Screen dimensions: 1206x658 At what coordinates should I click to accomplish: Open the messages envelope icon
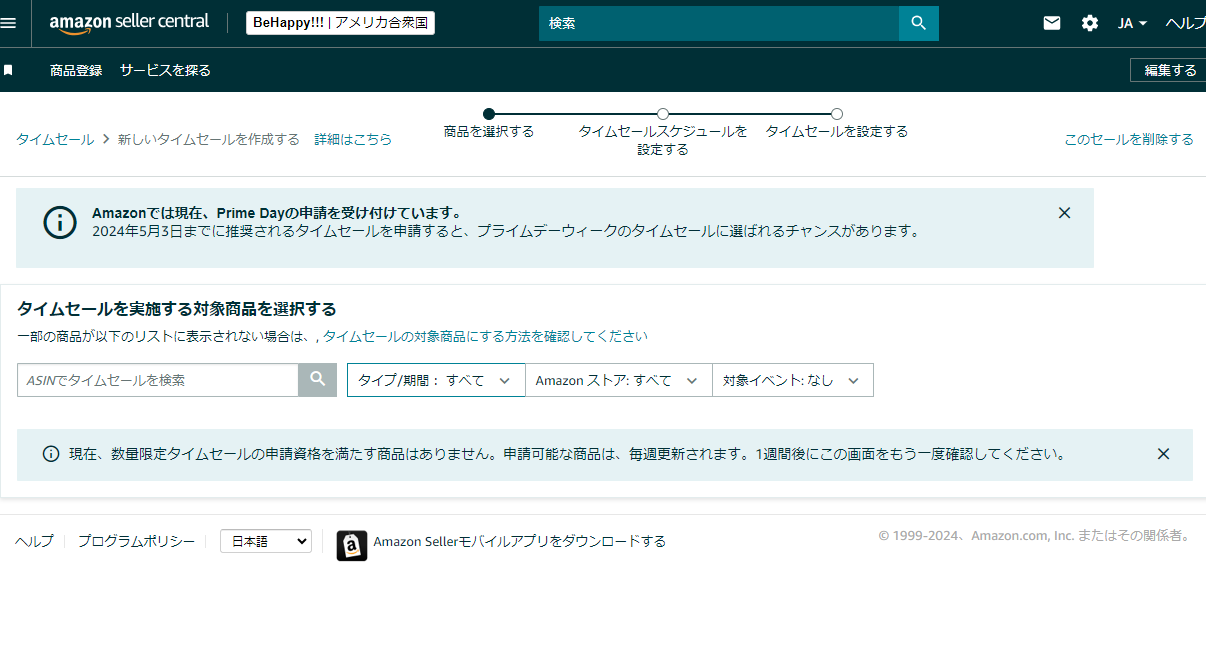(x=1052, y=23)
